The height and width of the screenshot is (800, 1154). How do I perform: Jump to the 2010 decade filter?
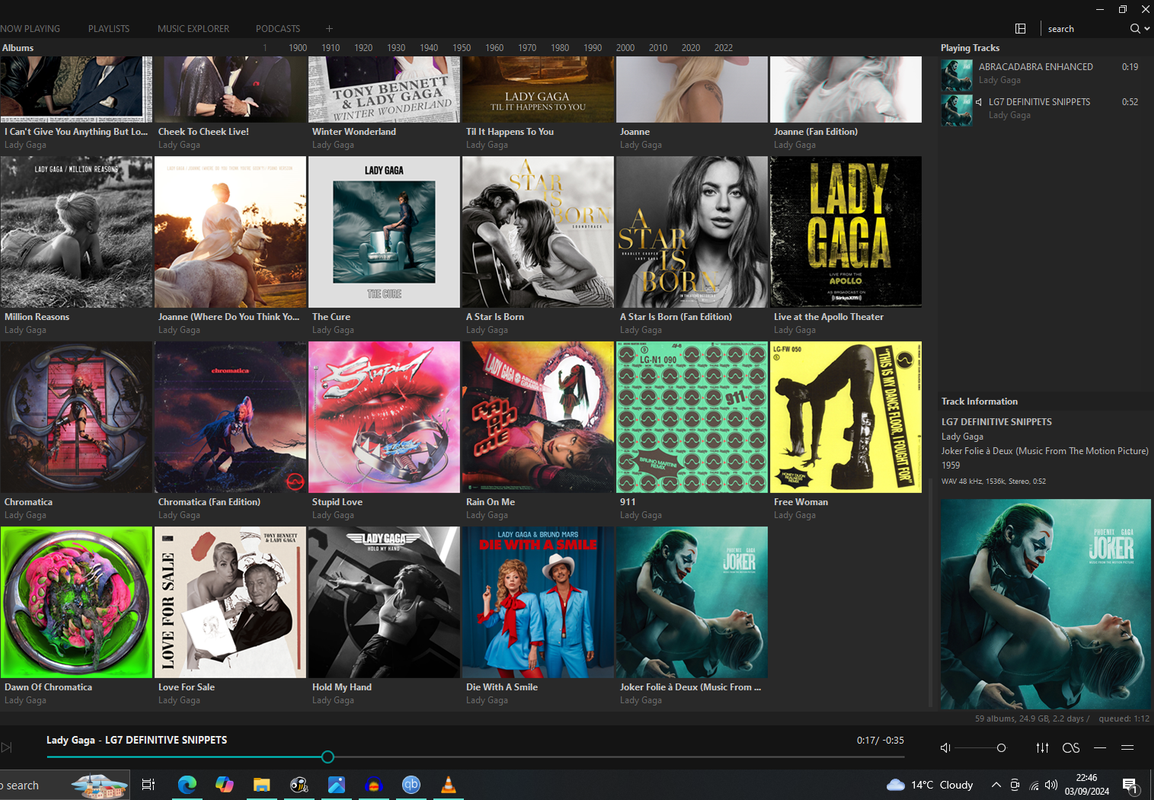(x=658, y=48)
